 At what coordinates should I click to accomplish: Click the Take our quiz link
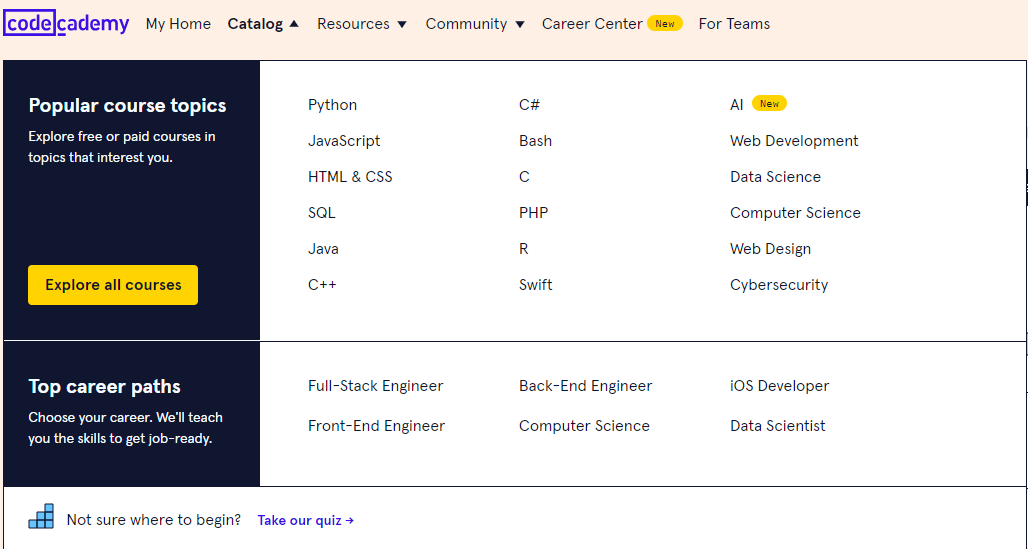[x=306, y=520]
